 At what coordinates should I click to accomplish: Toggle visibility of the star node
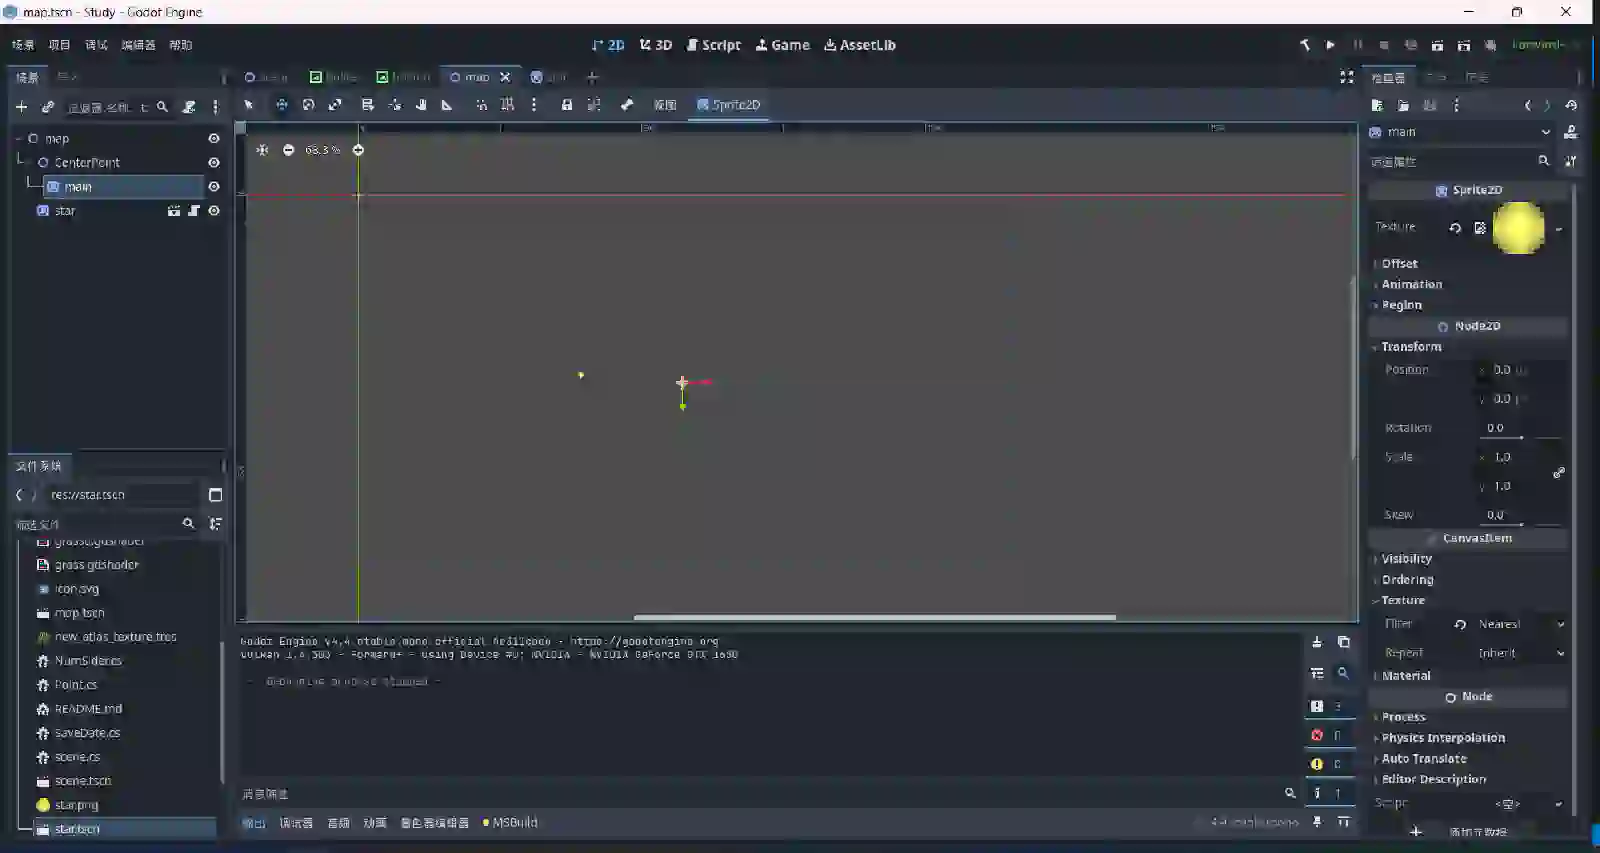(x=213, y=211)
